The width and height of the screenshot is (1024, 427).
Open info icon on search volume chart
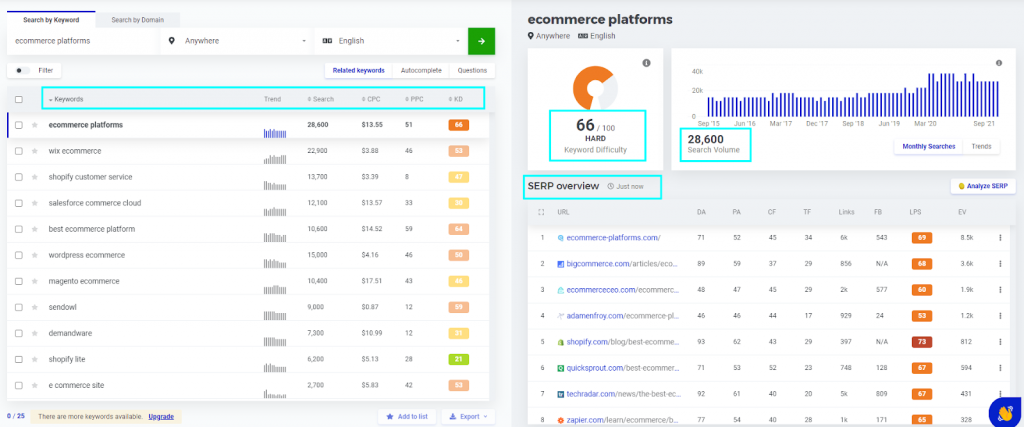point(999,63)
